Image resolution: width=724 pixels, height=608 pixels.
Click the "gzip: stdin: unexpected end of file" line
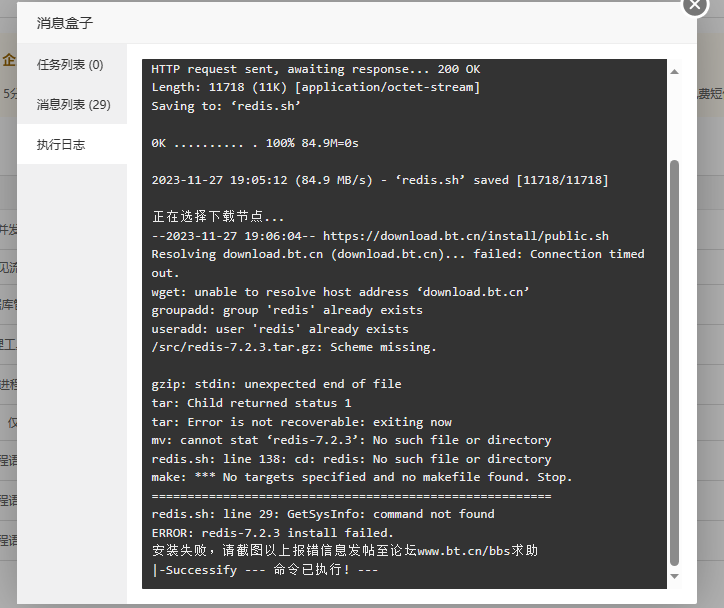point(276,384)
